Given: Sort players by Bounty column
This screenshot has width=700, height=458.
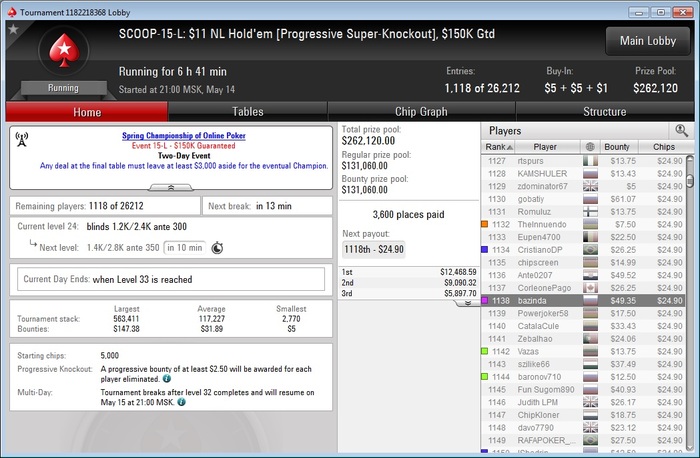Looking at the screenshot, I should pos(617,146).
